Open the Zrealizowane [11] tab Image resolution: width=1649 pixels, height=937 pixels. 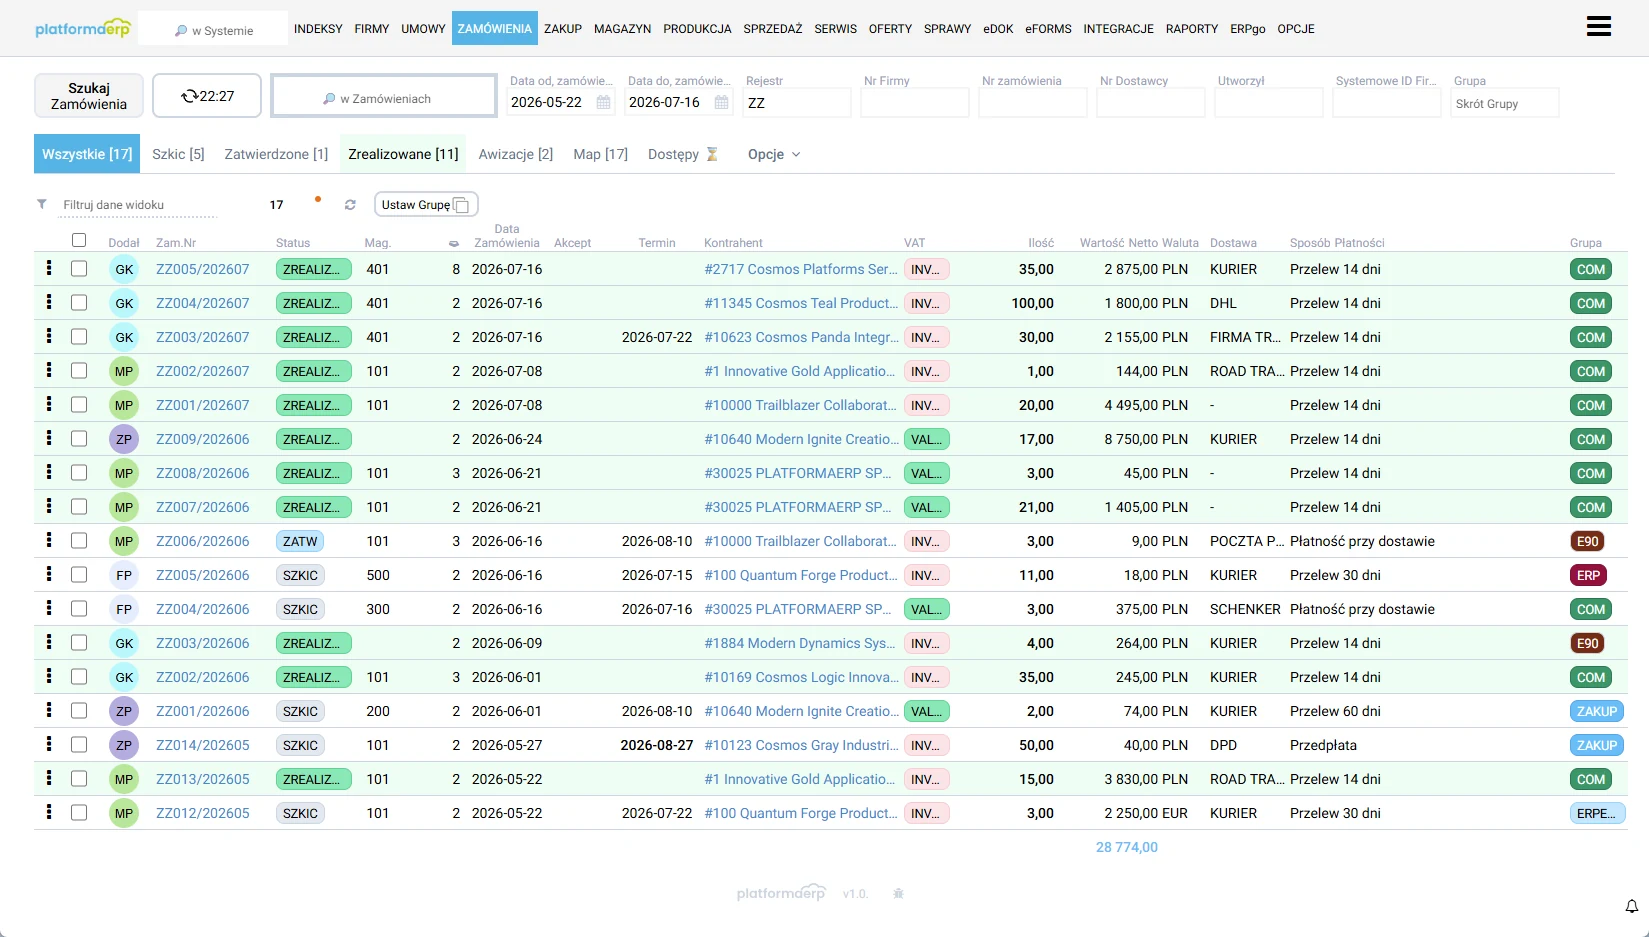tap(403, 154)
